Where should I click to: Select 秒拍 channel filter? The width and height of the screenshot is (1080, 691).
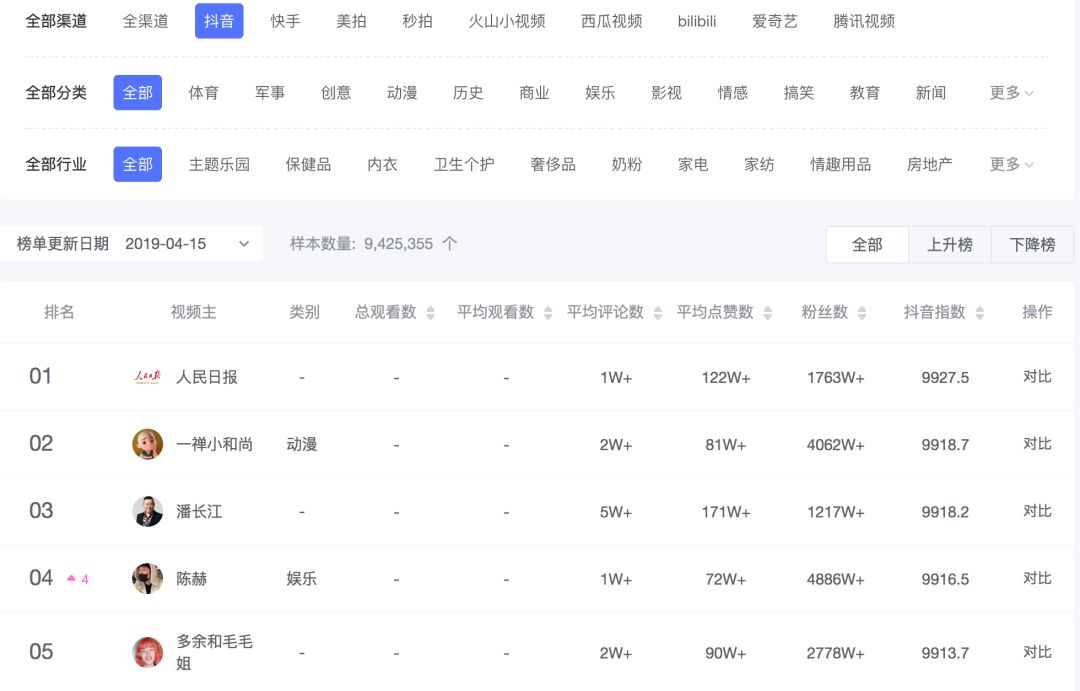pos(417,21)
